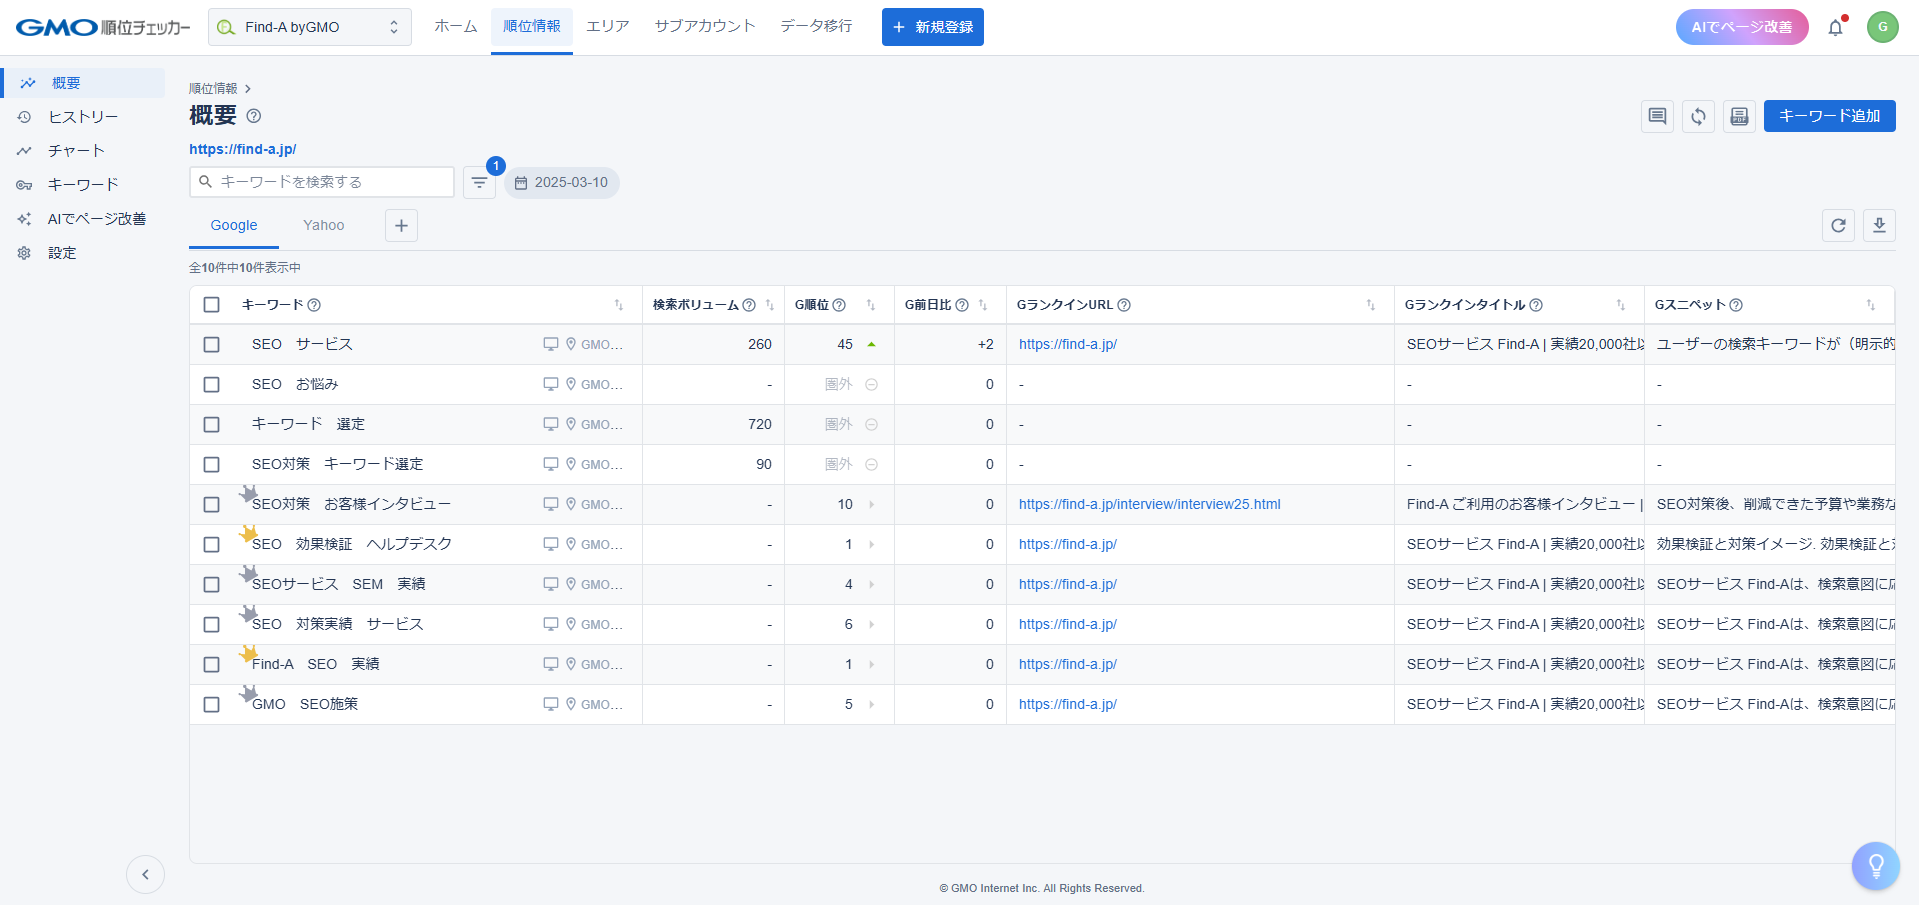The height and width of the screenshot is (905, 1919).
Task: Switch to the Google tab
Action: pos(234,225)
